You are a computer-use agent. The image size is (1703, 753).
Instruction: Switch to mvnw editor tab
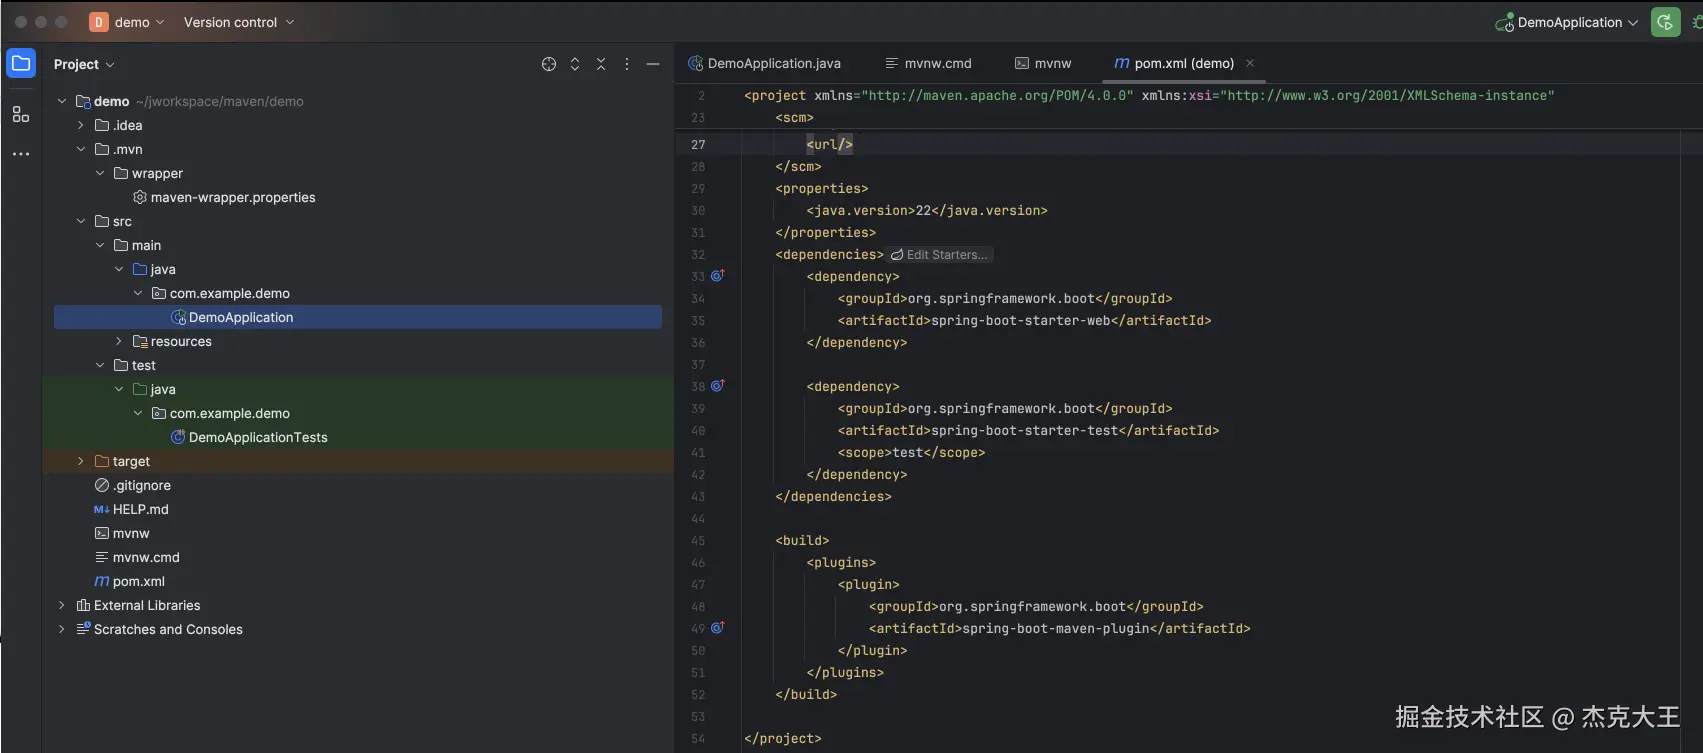click(x=1043, y=63)
